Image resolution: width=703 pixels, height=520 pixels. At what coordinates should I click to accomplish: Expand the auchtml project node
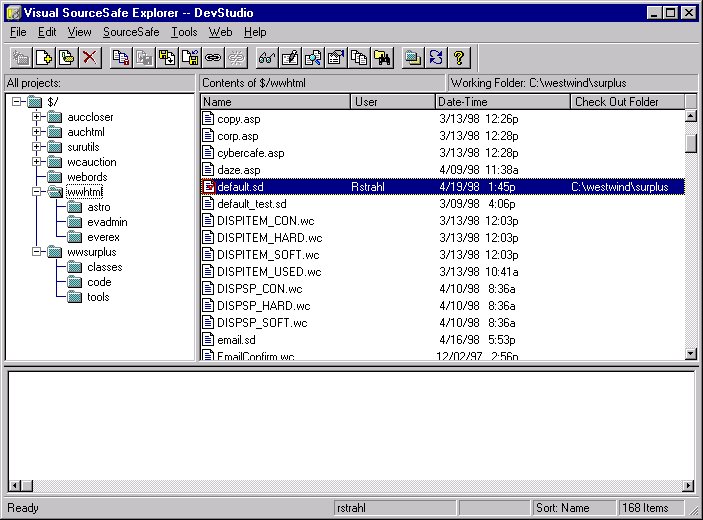pos(37,132)
